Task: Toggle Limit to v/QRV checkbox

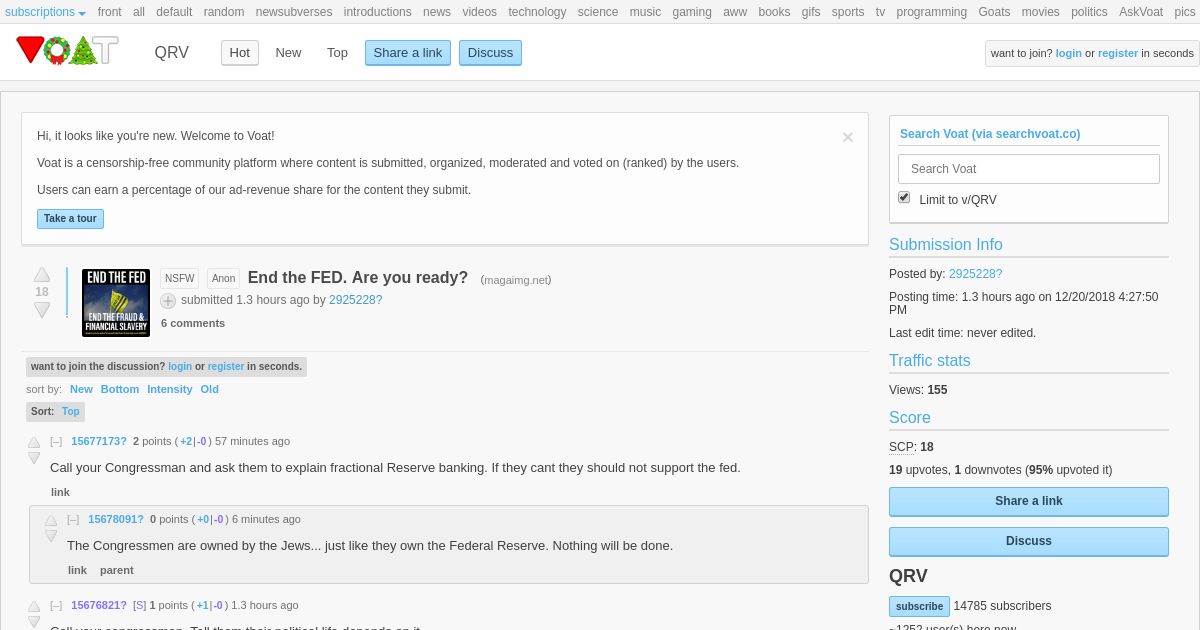Action: (904, 197)
